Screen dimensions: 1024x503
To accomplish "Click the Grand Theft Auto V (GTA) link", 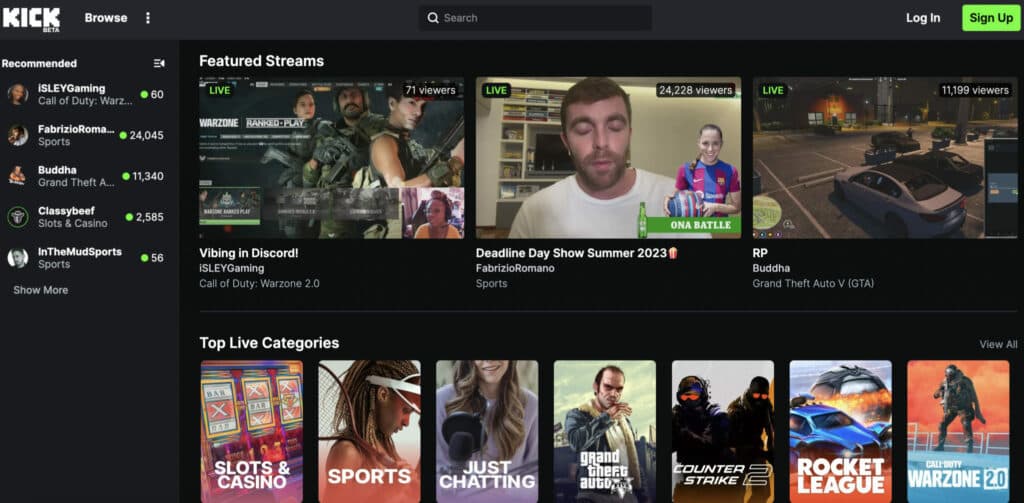I will [x=813, y=284].
